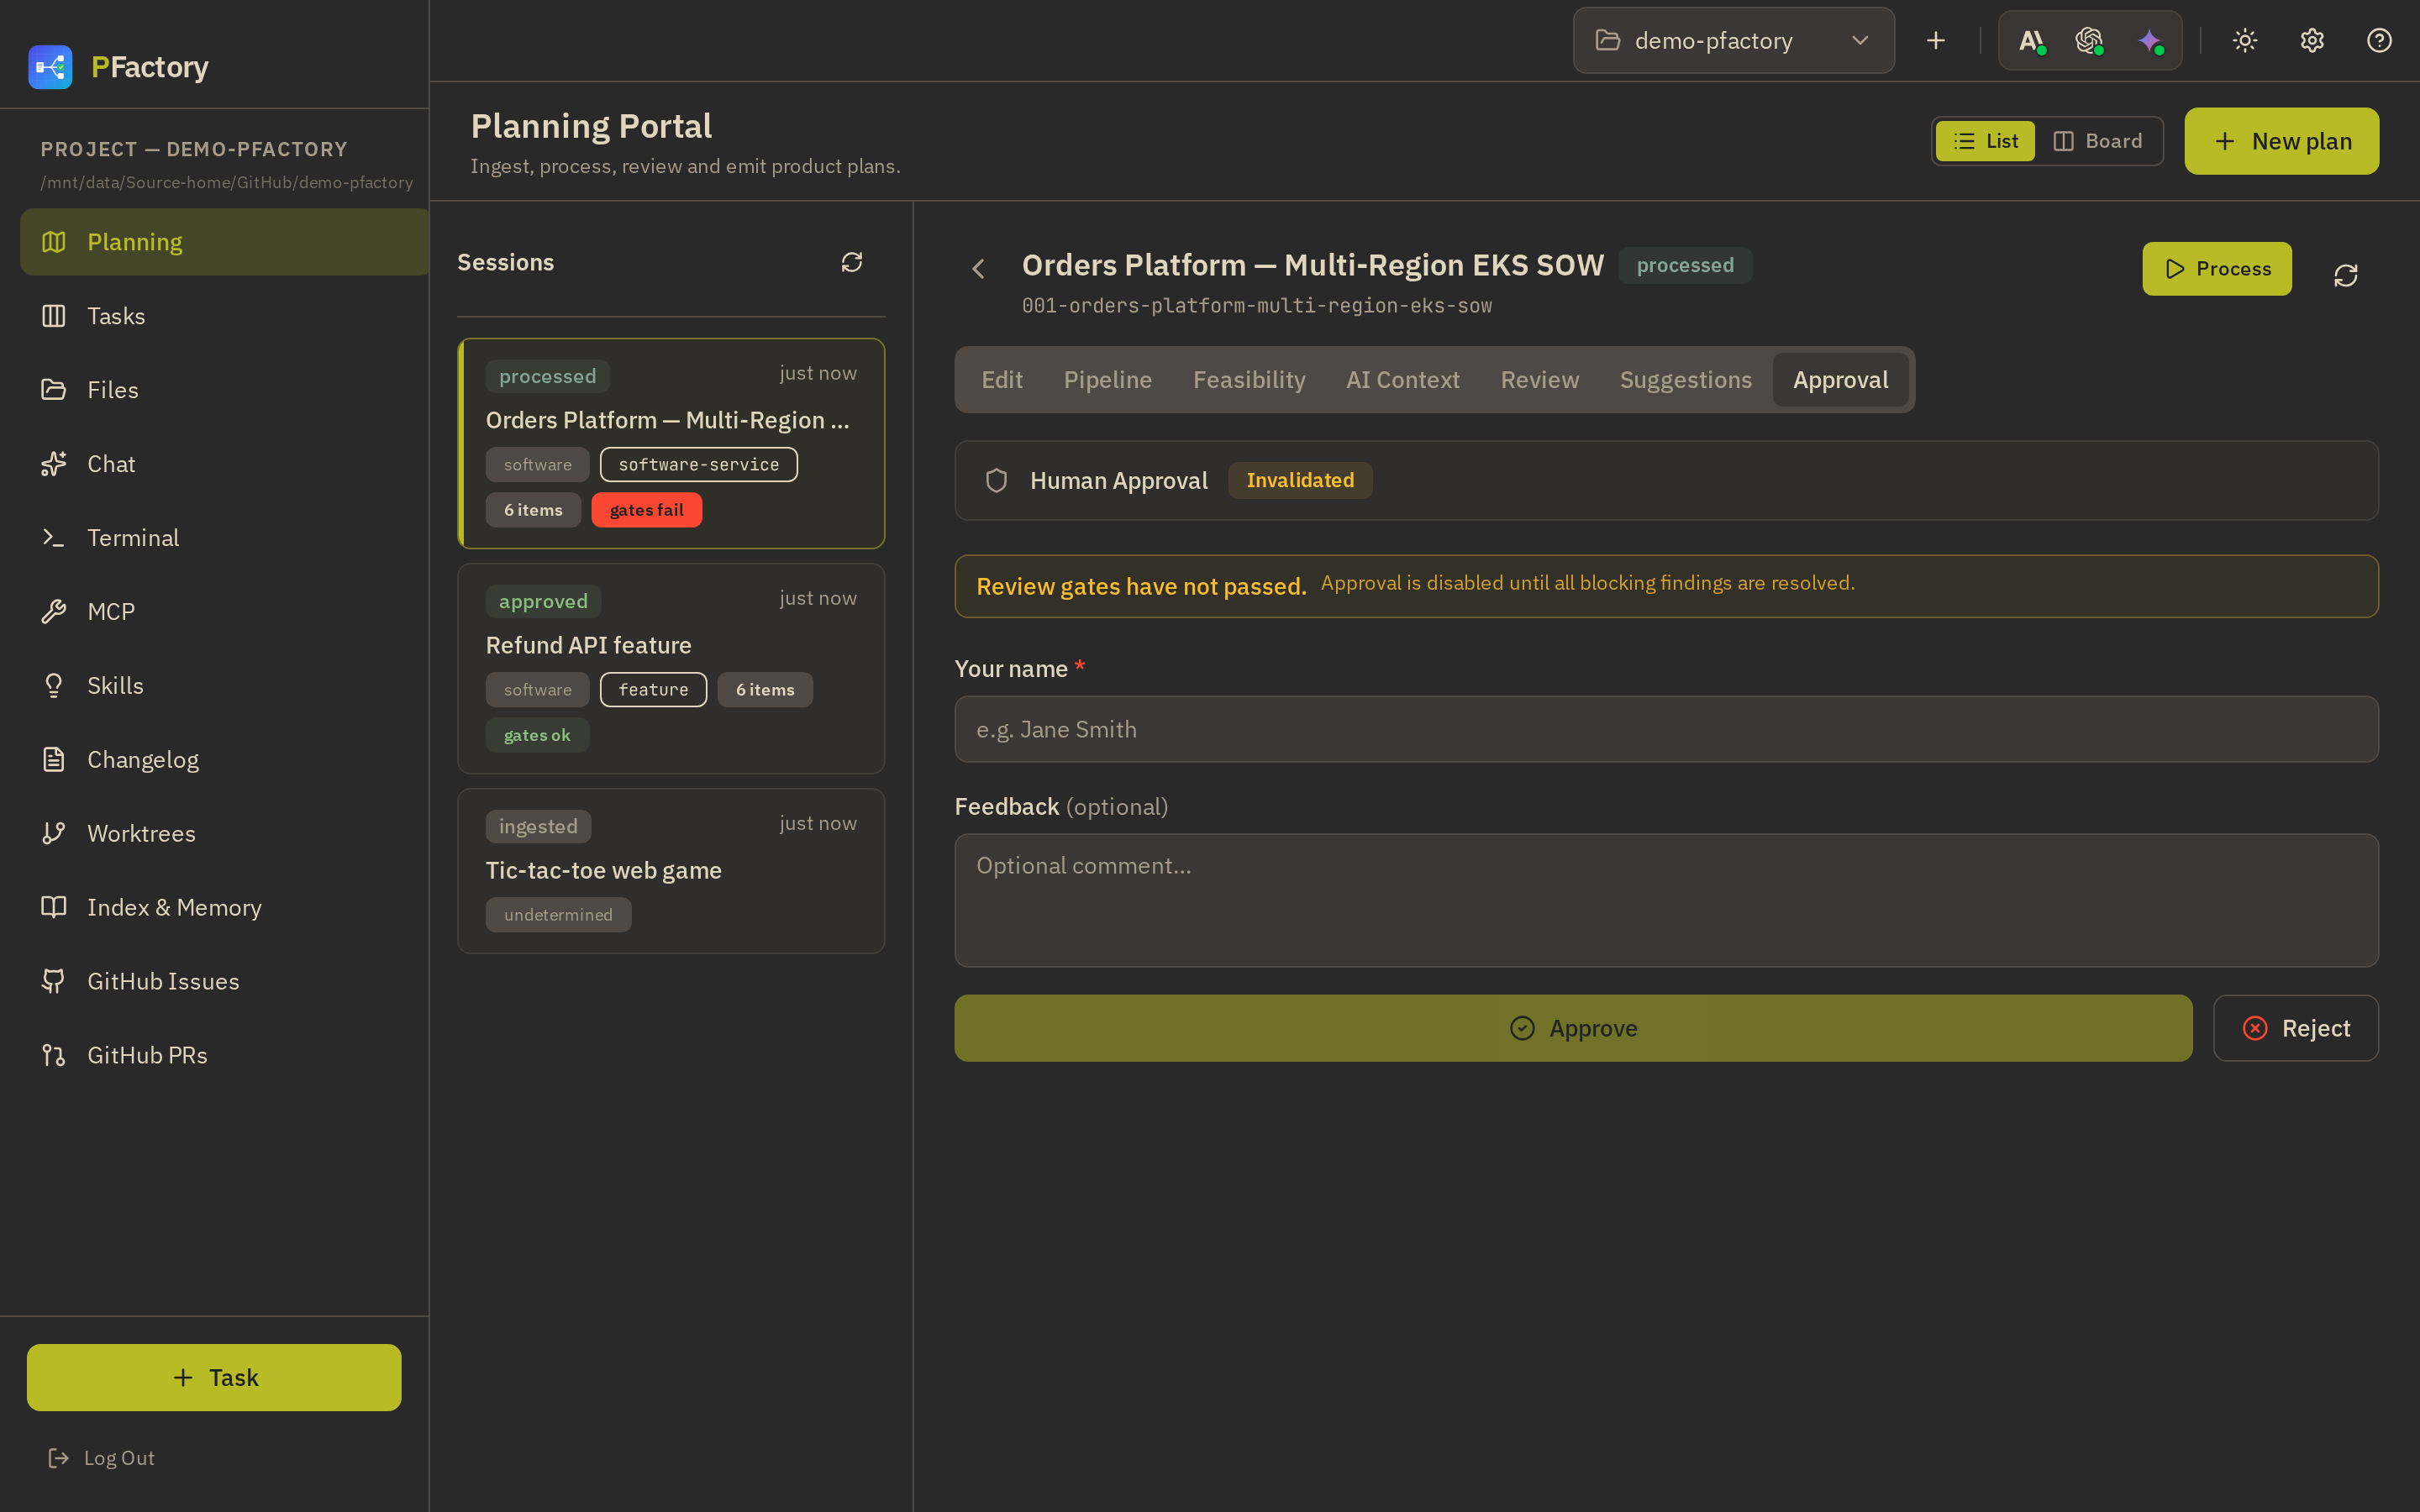
Task: Open Chat from the sidebar
Action: [x=224, y=464]
